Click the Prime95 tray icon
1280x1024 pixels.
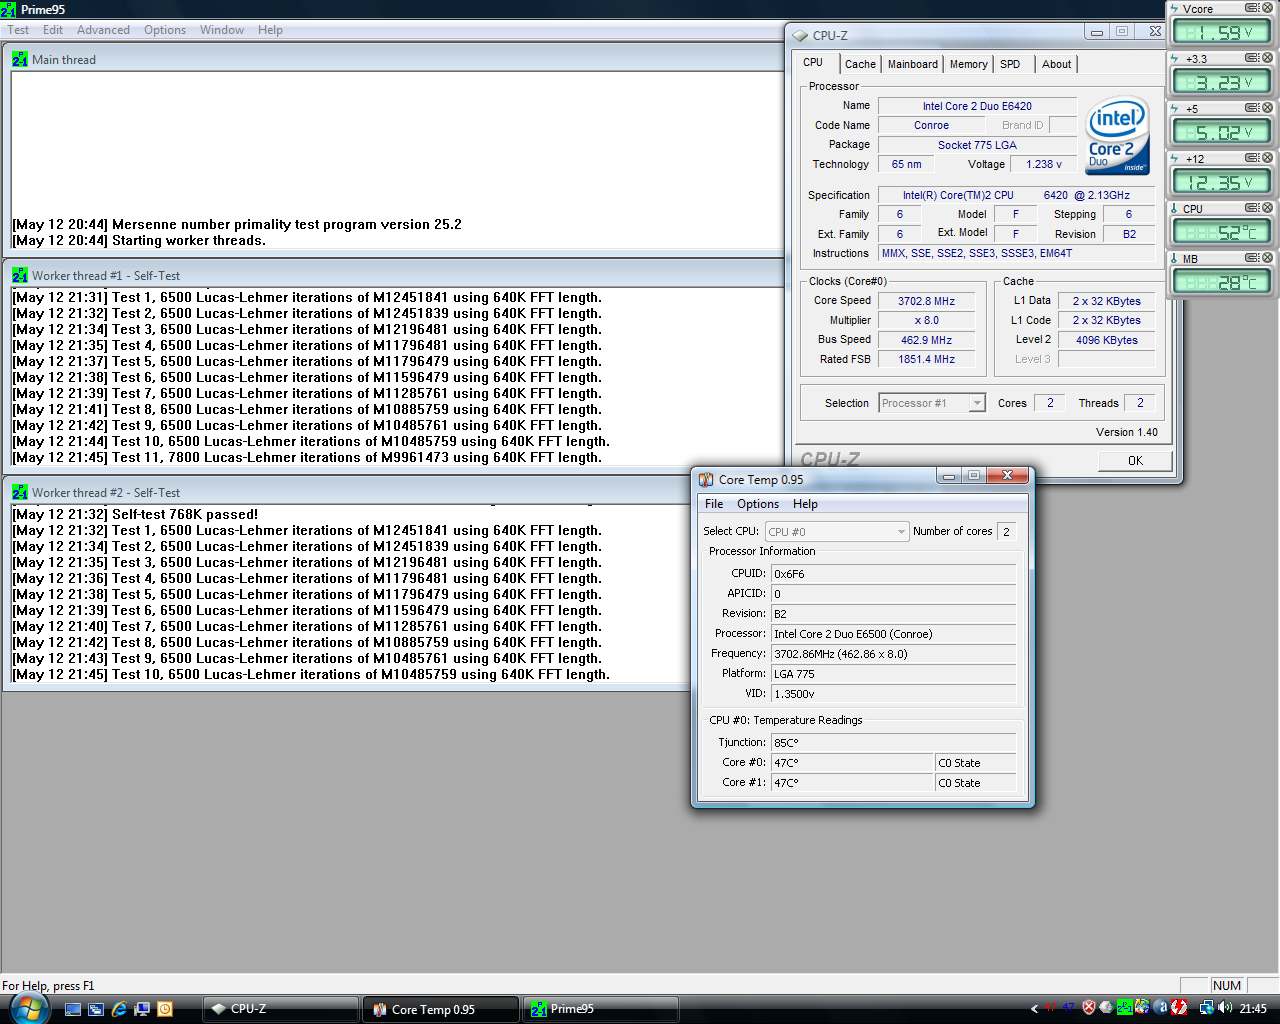1125,1008
